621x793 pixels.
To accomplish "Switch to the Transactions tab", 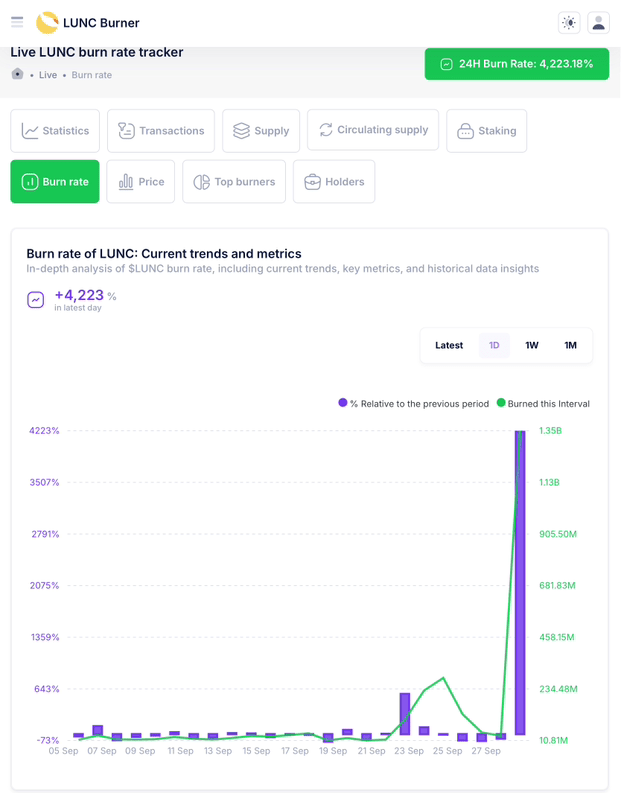I will [161, 130].
